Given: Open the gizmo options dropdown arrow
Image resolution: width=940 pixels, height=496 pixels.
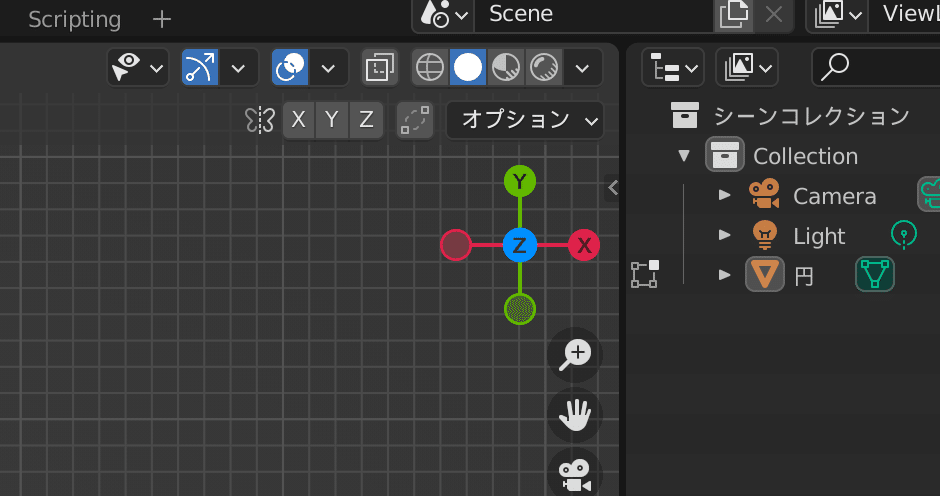Looking at the screenshot, I should tap(239, 68).
